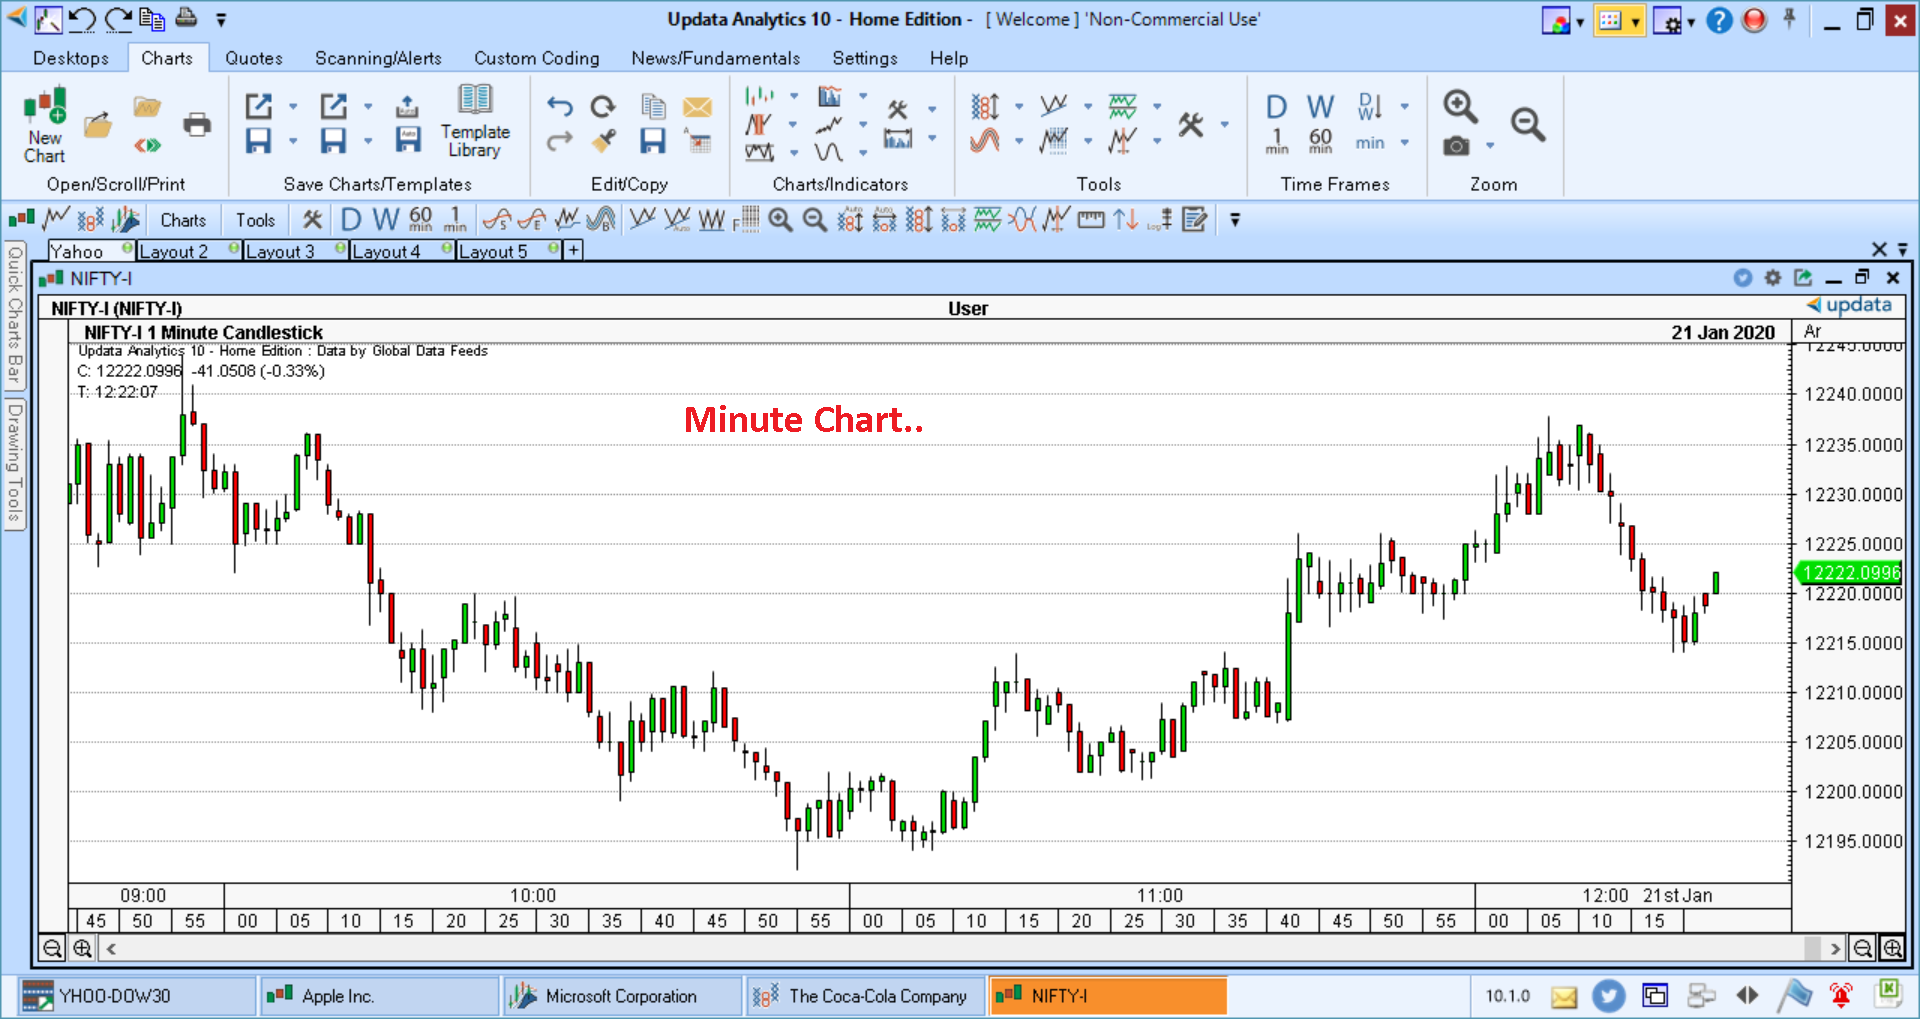This screenshot has height=1019, width=1920.
Task: Zoom in with ribbon magnifier plus
Action: click(1460, 106)
